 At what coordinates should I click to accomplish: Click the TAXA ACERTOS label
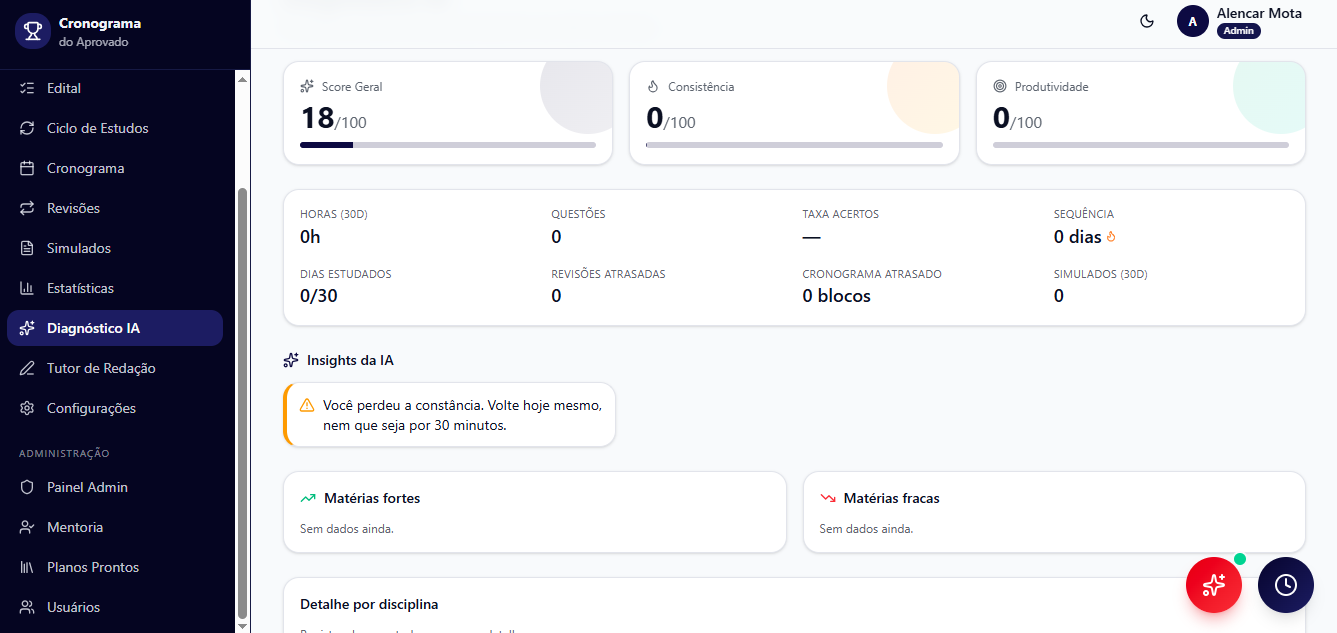coord(840,214)
